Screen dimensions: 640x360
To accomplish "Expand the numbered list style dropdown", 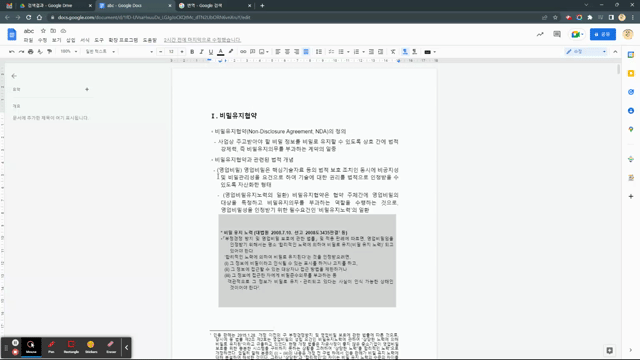I will [363, 52].
